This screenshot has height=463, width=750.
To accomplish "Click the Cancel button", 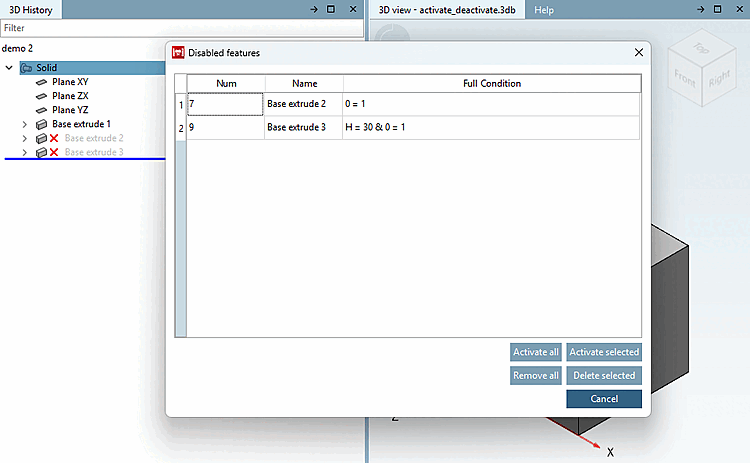I will (x=604, y=399).
